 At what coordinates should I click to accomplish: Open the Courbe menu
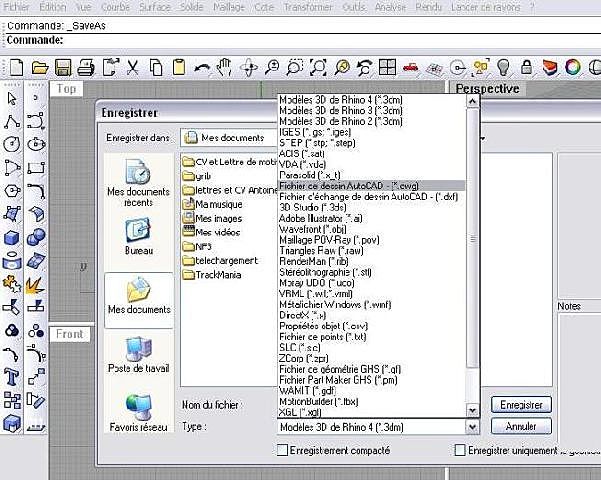(115, 7)
